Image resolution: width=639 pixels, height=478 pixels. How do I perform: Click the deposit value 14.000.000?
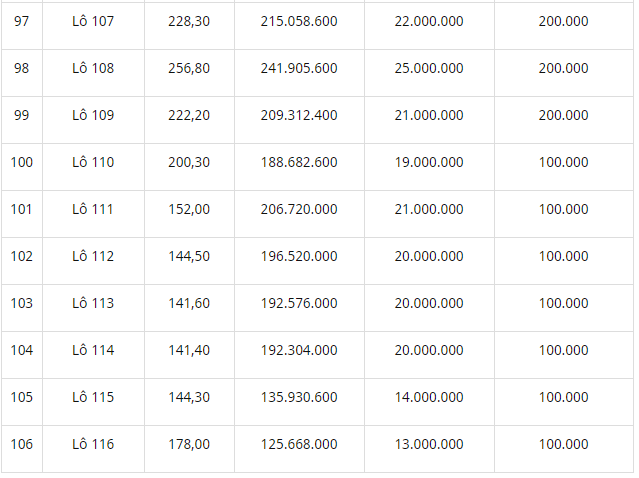(429, 397)
